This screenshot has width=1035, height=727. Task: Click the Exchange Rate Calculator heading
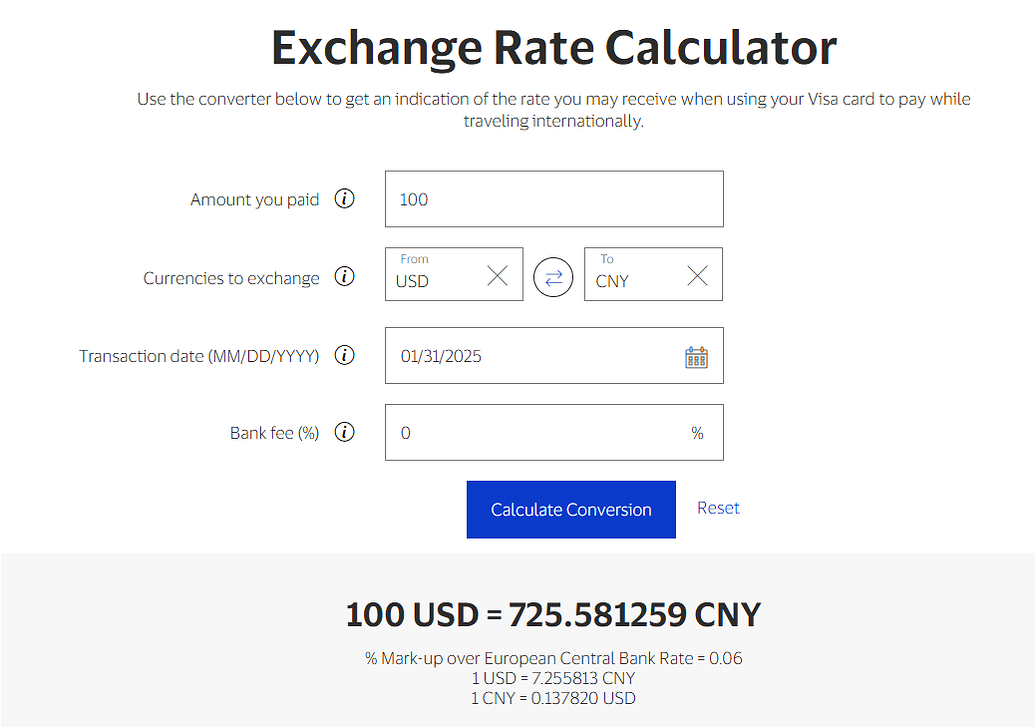pos(553,47)
